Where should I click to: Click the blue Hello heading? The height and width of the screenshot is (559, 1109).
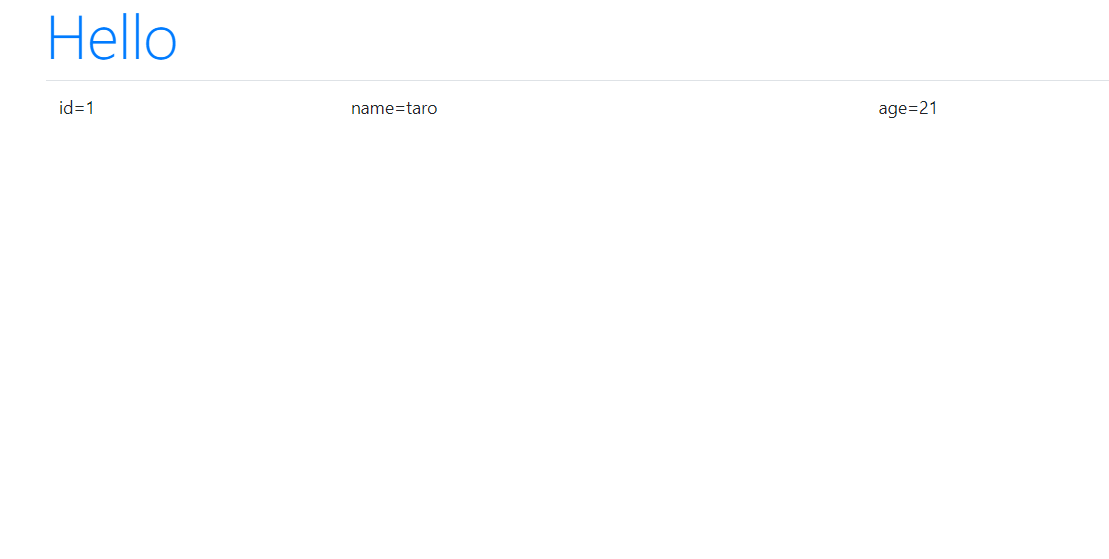[x=112, y=39]
